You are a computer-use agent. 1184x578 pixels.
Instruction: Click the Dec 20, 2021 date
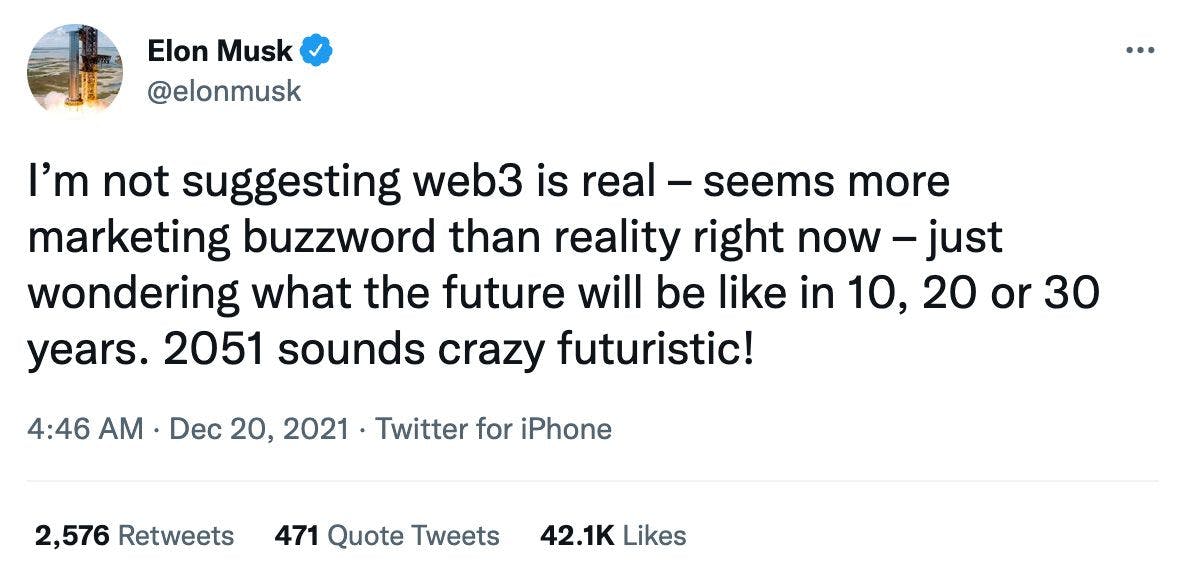pos(260,429)
